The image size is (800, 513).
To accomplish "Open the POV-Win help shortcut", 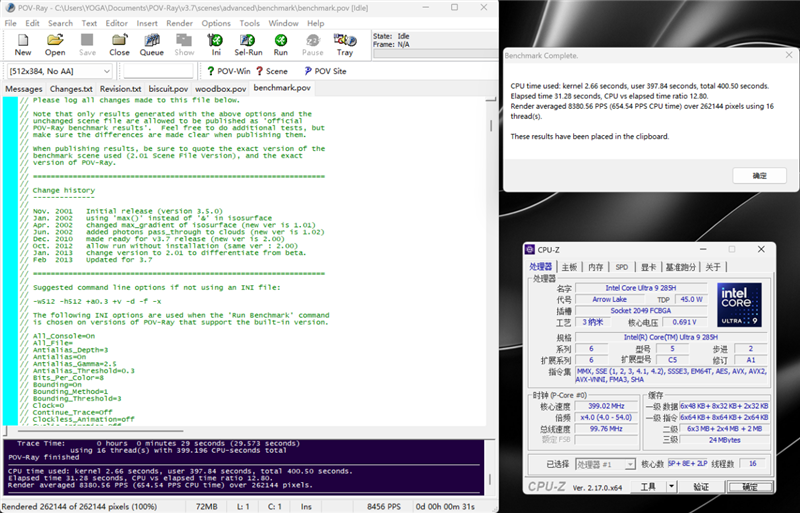I will coord(228,71).
